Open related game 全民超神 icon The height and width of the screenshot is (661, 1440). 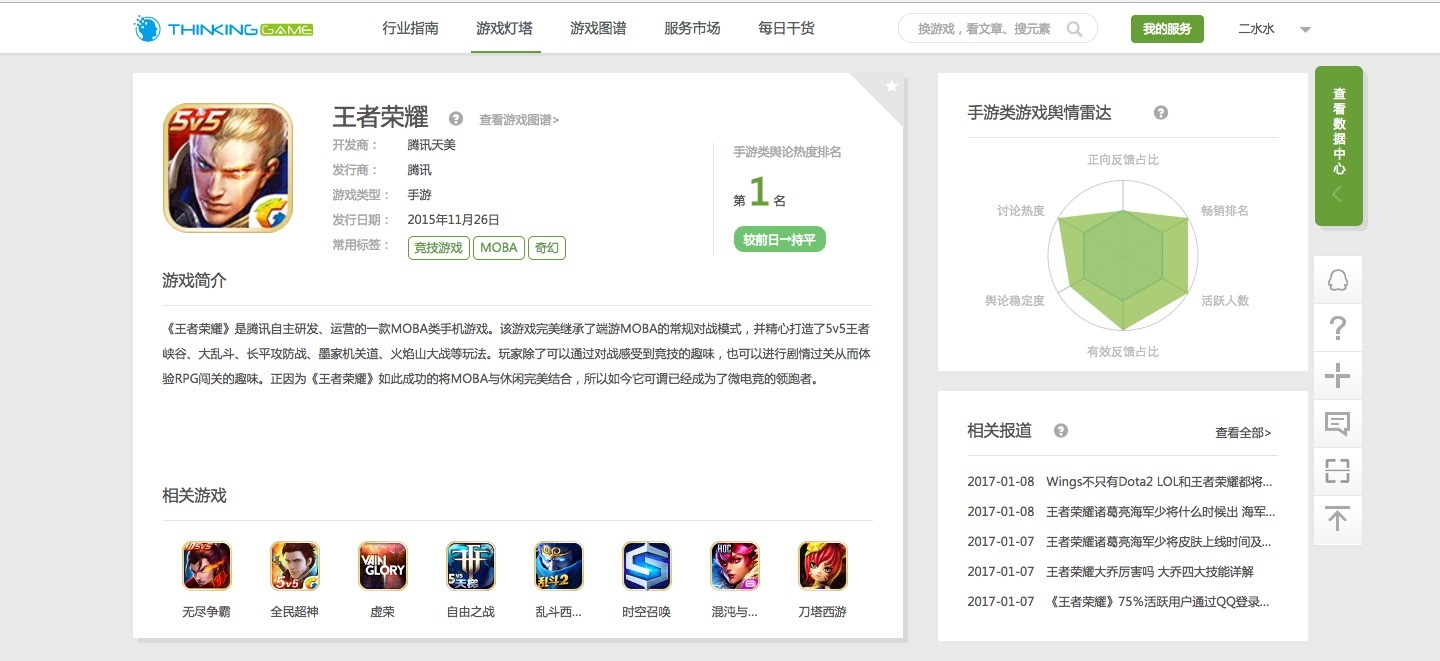pos(295,566)
